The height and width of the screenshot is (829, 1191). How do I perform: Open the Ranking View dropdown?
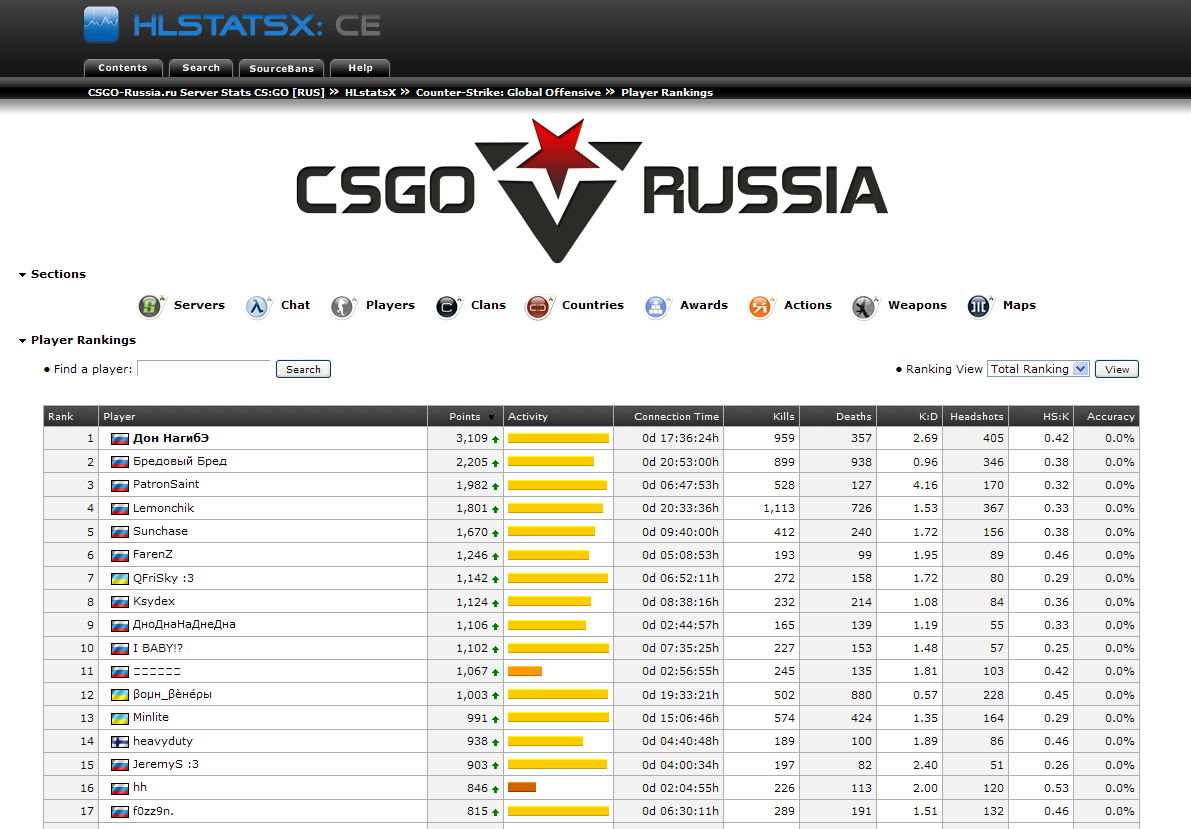1038,369
